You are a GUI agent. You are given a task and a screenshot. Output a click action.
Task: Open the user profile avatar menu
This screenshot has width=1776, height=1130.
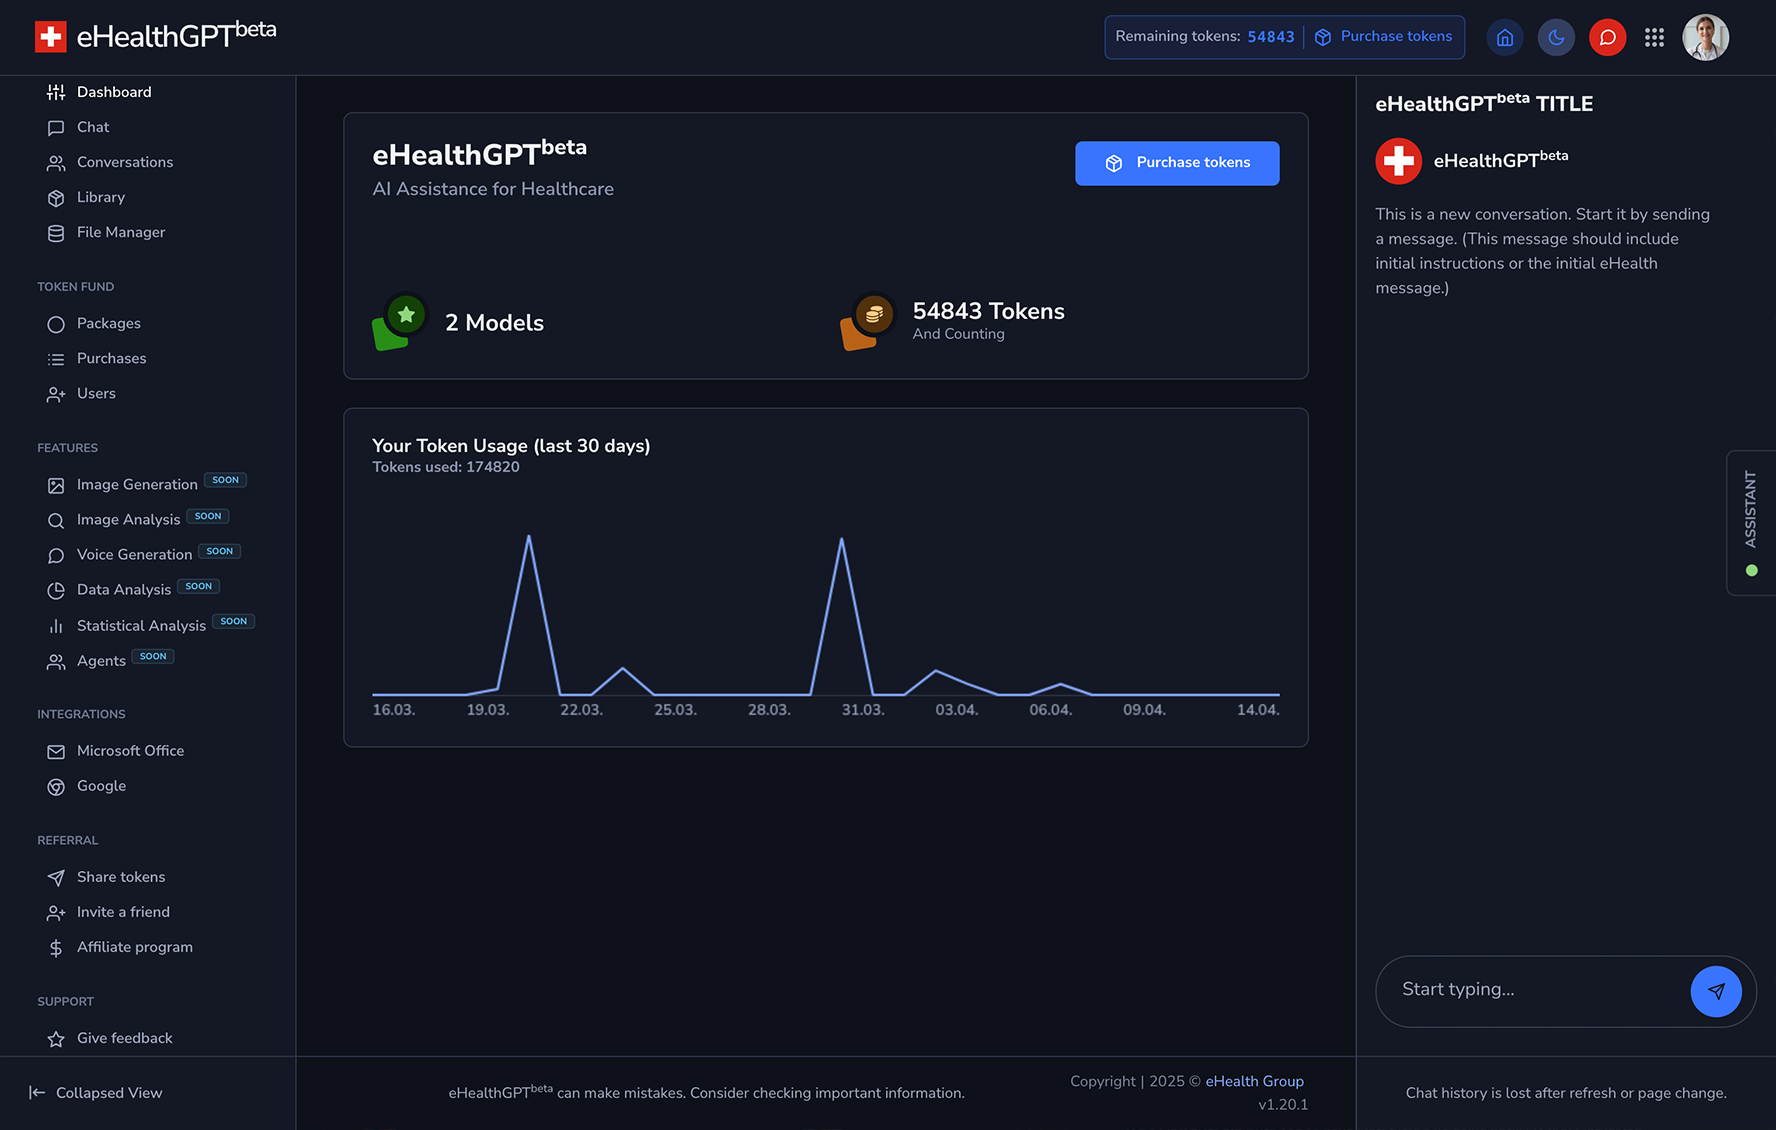coord(1705,38)
